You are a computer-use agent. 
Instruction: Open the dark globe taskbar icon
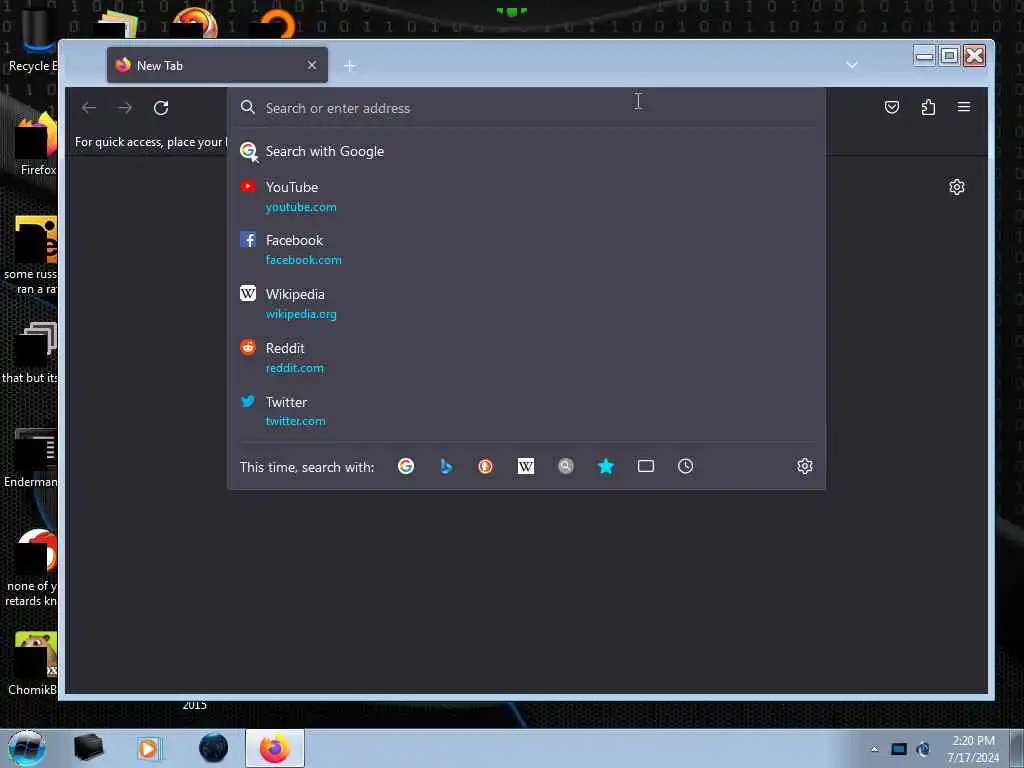pos(214,748)
